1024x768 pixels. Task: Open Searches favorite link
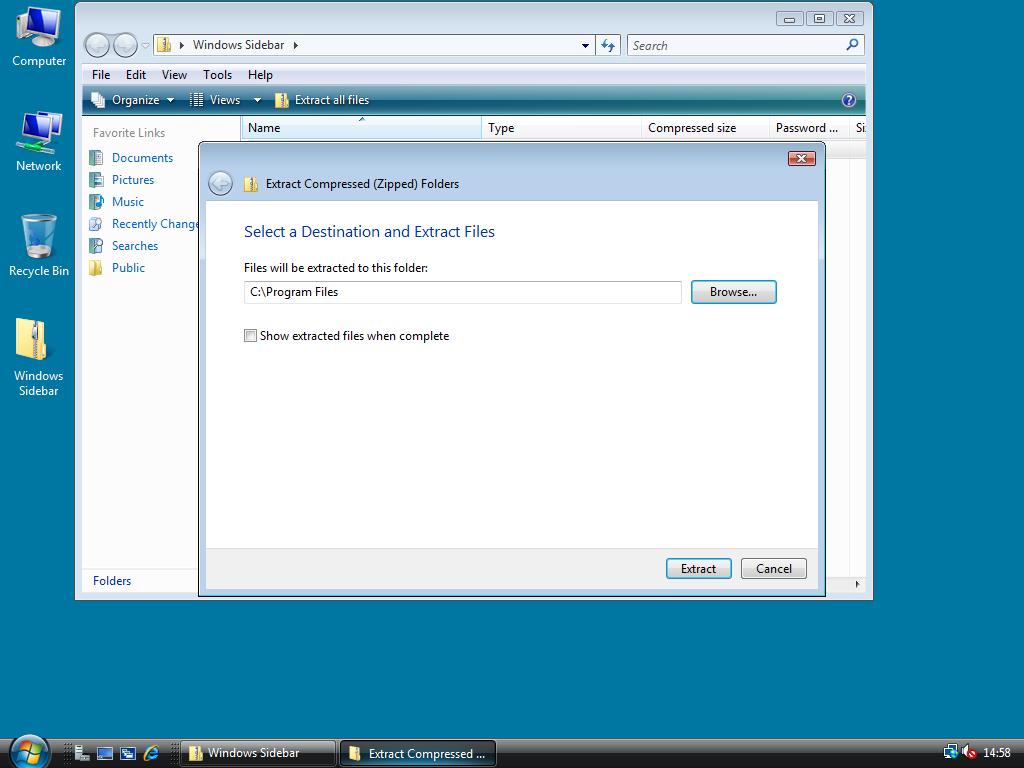point(135,246)
